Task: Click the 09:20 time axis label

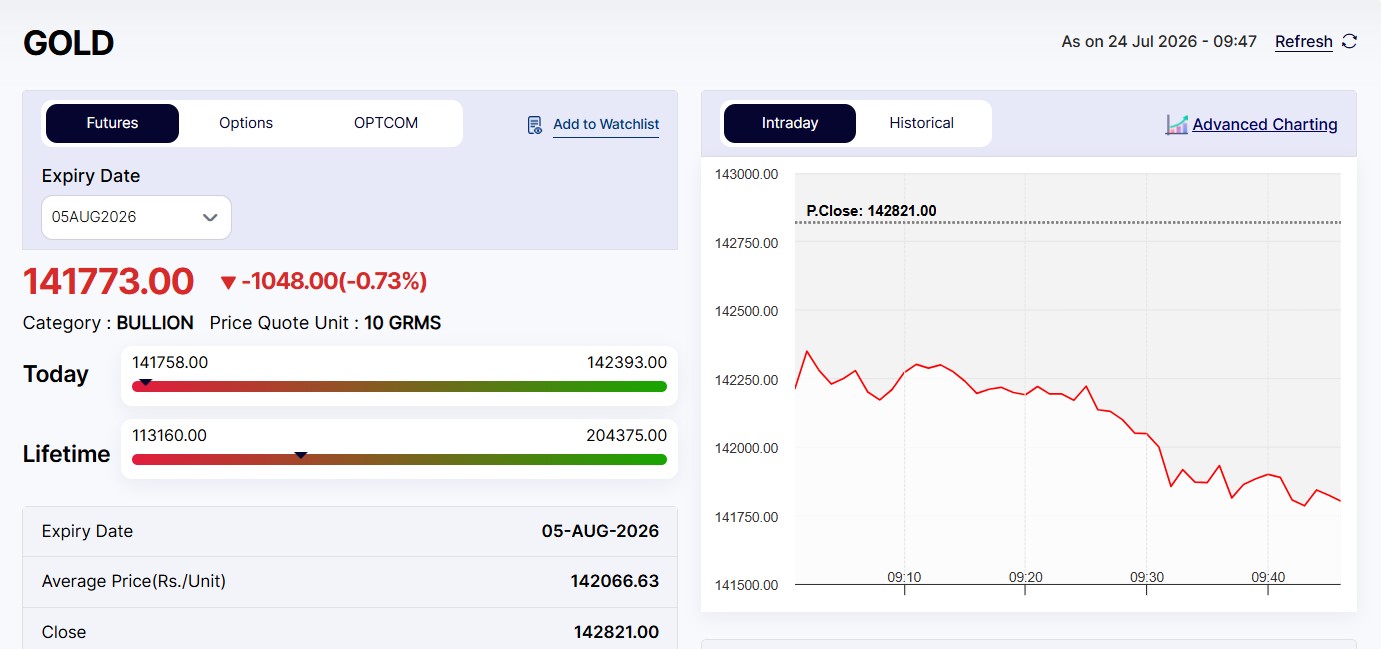Action: click(x=1025, y=577)
